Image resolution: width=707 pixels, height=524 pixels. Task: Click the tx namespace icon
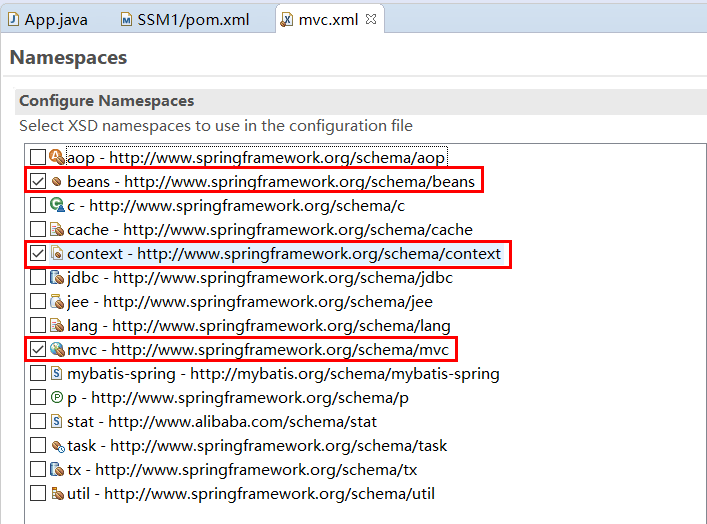[57, 469]
